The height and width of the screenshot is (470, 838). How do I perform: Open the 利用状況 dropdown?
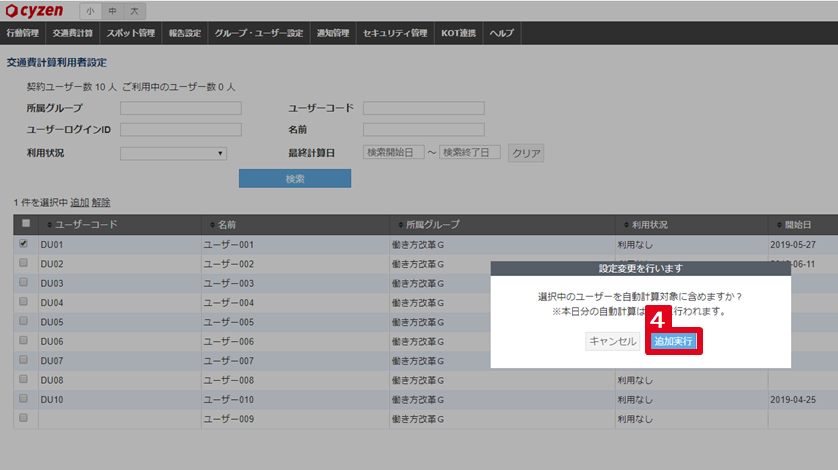tap(173, 153)
